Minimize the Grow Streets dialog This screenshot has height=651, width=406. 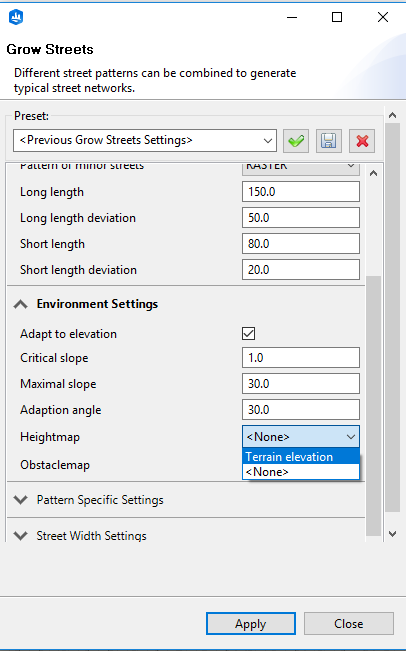[x=292, y=17]
